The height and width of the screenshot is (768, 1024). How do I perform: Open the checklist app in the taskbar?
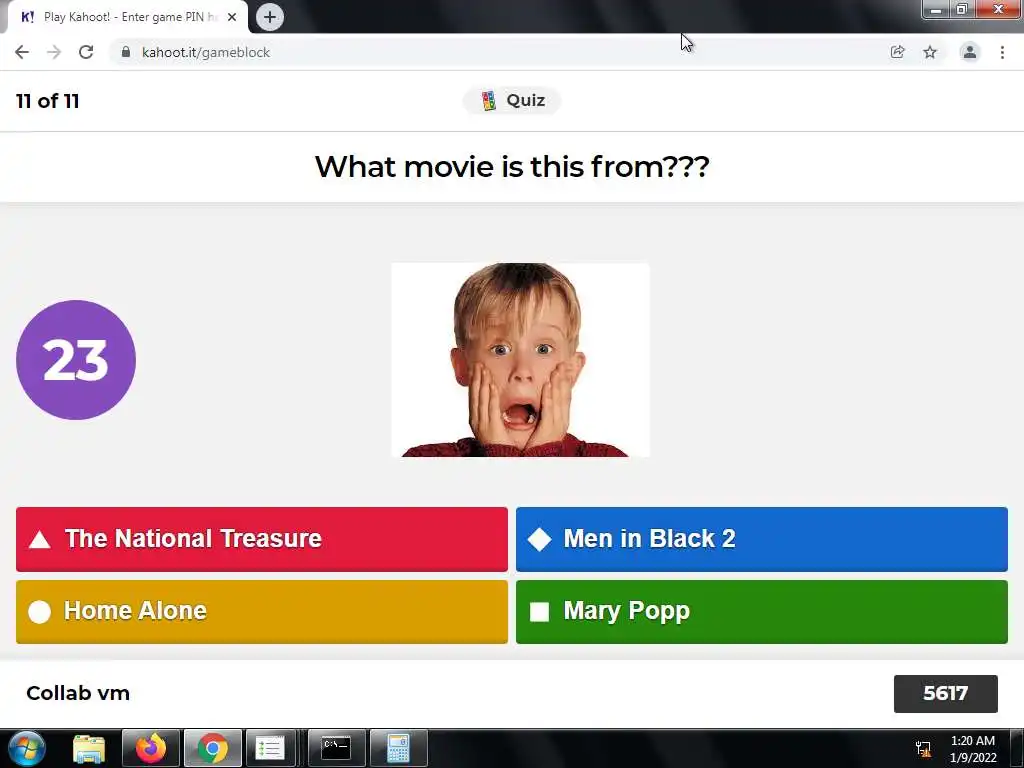pyautogui.click(x=270, y=748)
